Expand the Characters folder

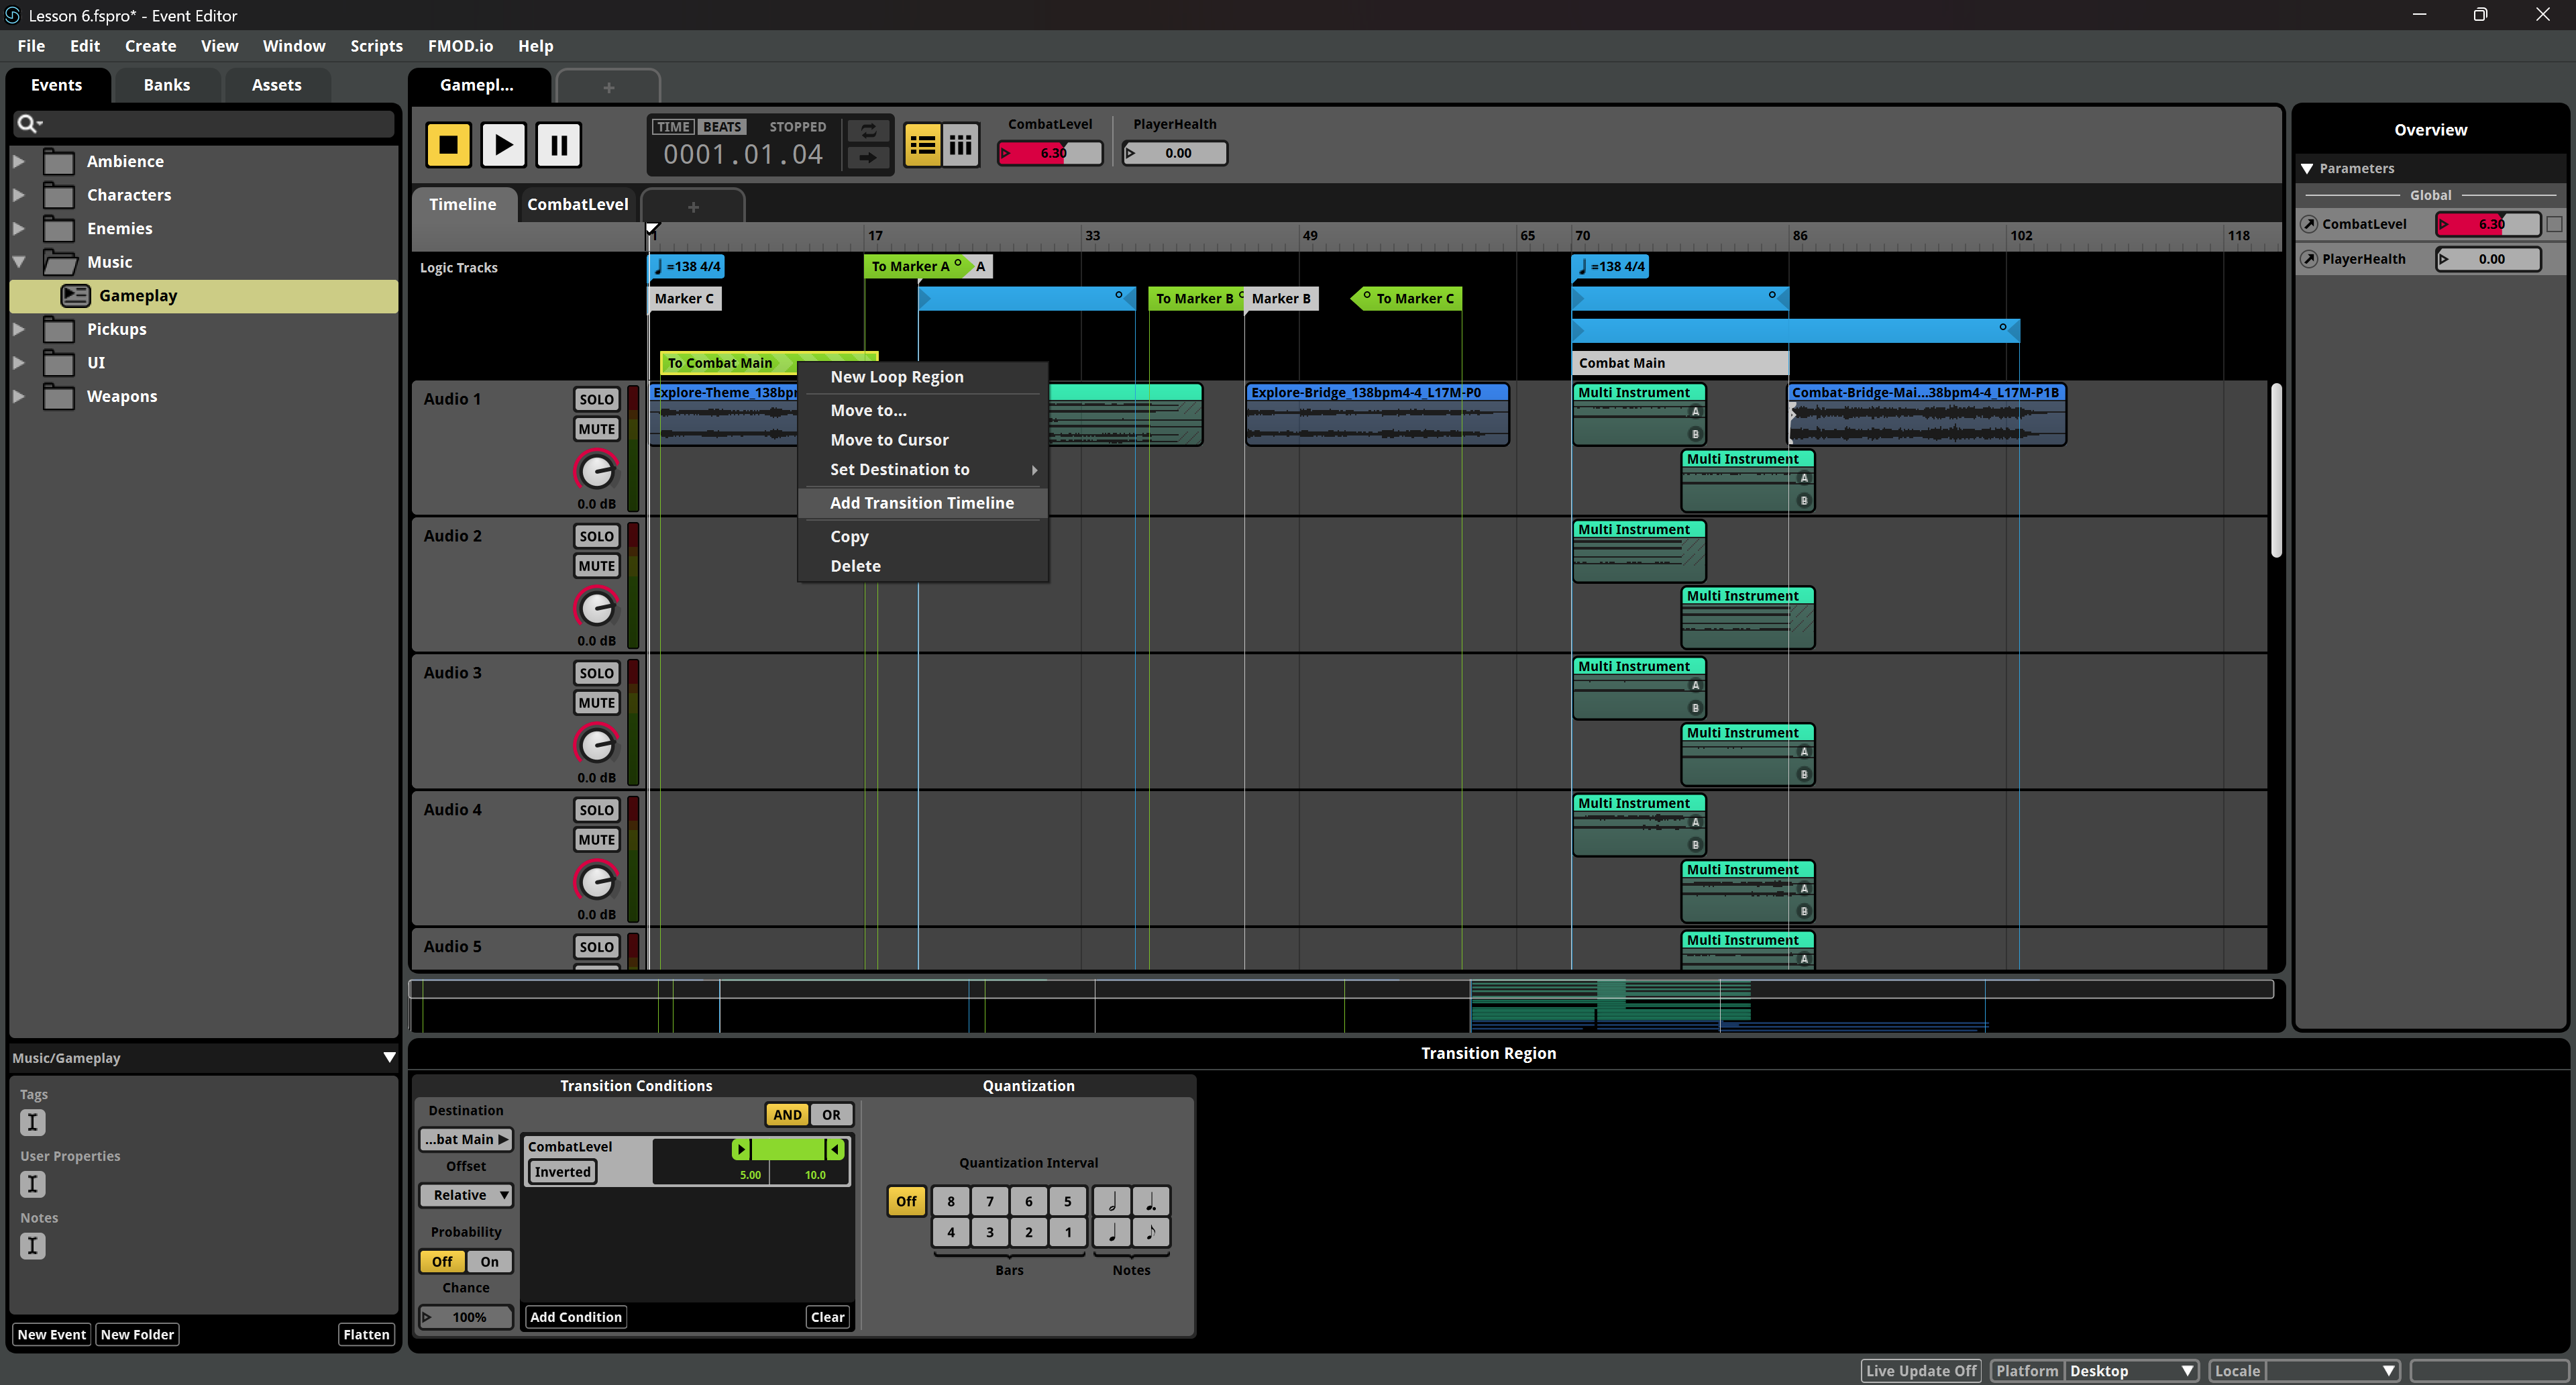click(18, 195)
